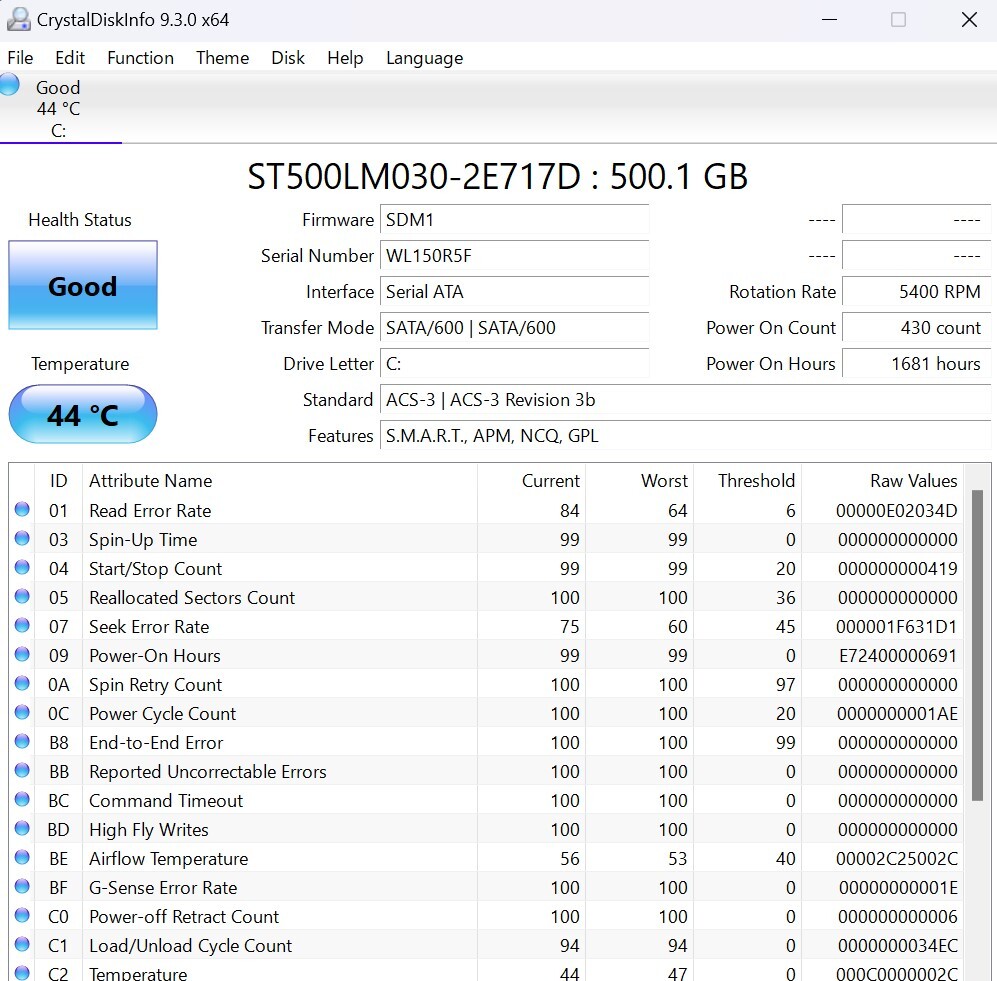Click raw value 000001F631D1 of Seek Error Rate
Viewport: 997px width, 981px height.
(897, 627)
